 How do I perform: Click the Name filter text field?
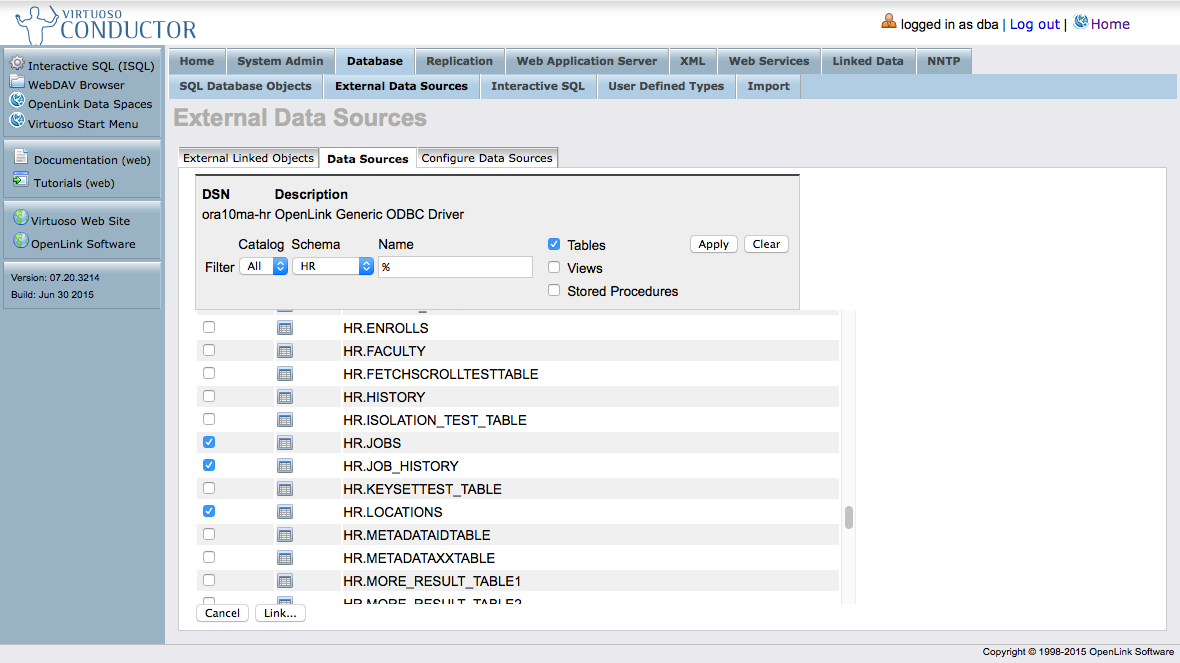pos(455,267)
